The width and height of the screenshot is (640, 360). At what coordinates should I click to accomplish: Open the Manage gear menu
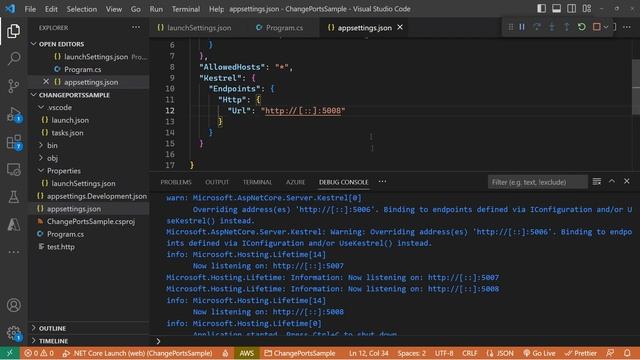[x=13, y=333]
